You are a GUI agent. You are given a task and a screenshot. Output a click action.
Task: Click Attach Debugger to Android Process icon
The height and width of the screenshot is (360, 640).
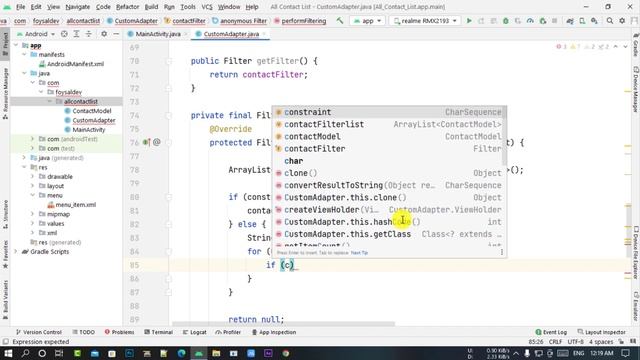point(542,20)
